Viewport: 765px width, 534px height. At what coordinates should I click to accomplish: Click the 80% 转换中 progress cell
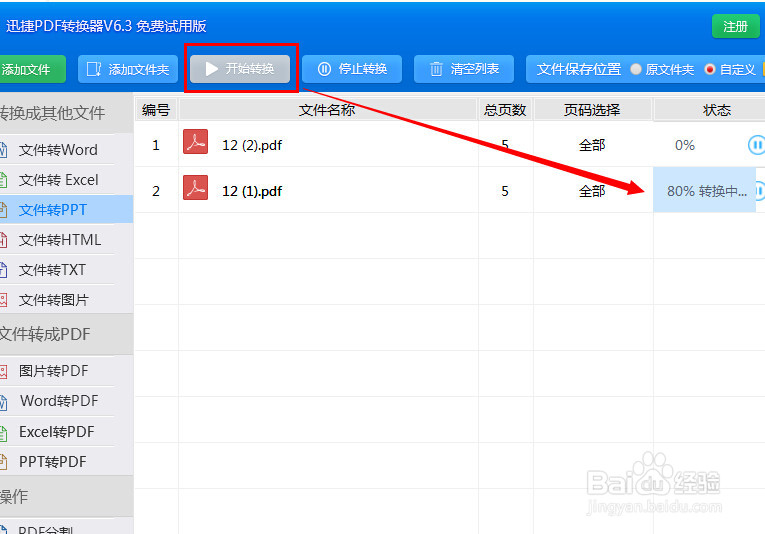pyautogui.click(x=705, y=190)
